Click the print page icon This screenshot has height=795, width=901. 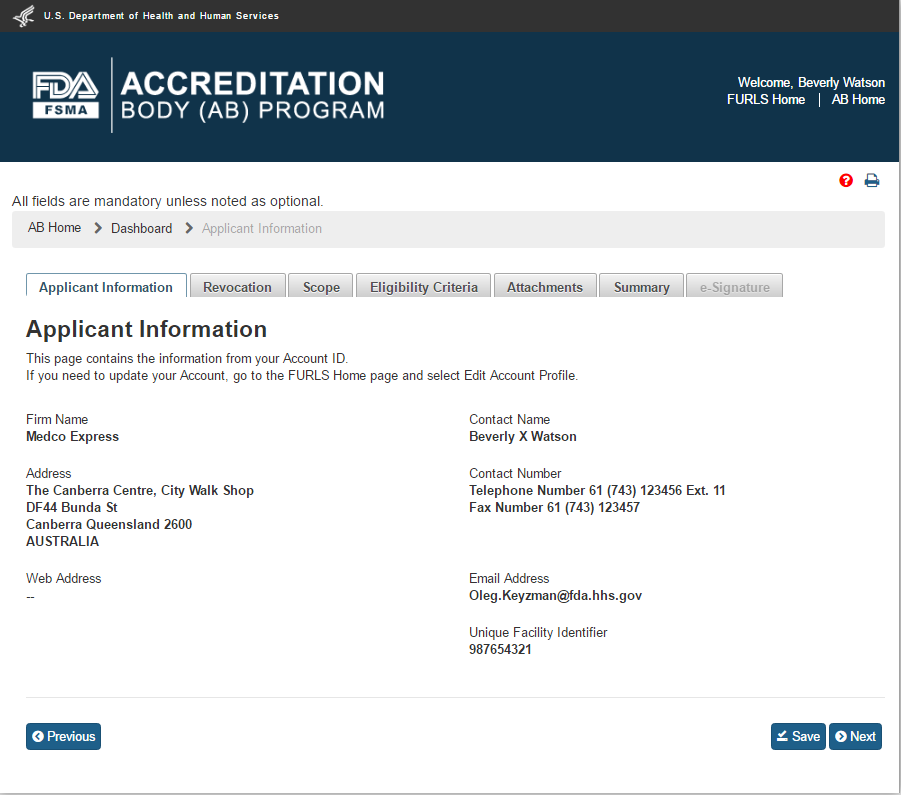(x=872, y=181)
